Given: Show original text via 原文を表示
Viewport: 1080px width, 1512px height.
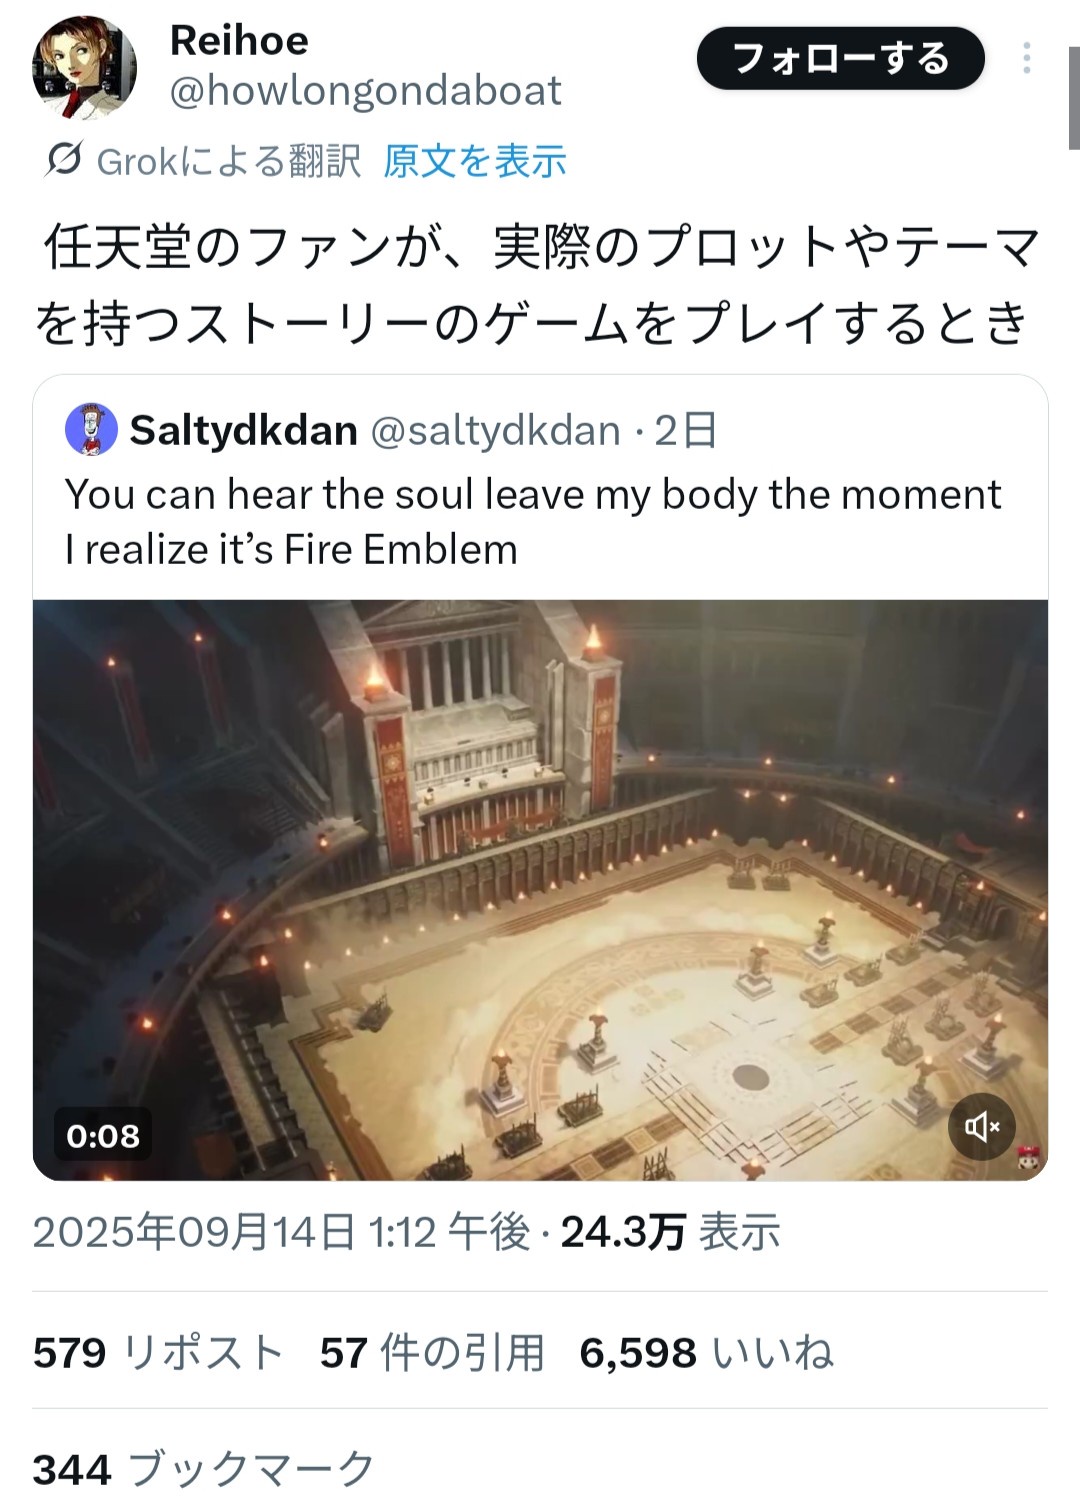Looking at the screenshot, I should 474,160.
